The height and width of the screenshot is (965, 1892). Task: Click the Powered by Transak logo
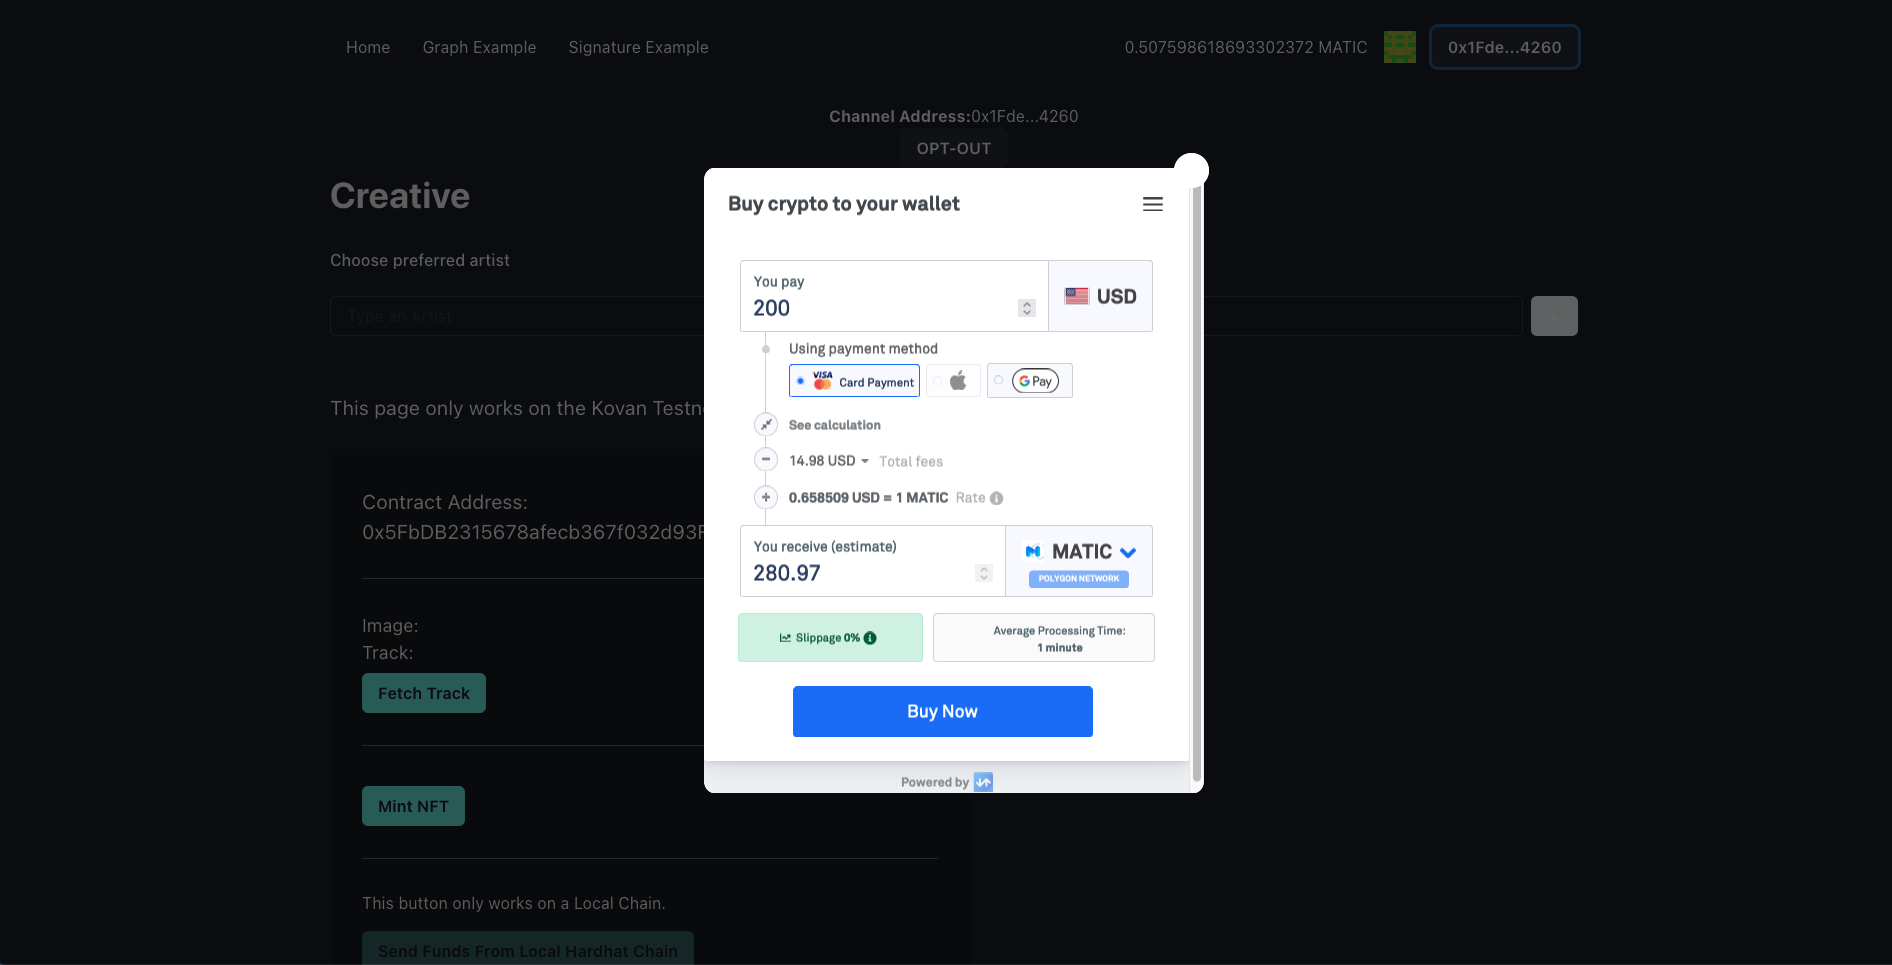(983, 782)
